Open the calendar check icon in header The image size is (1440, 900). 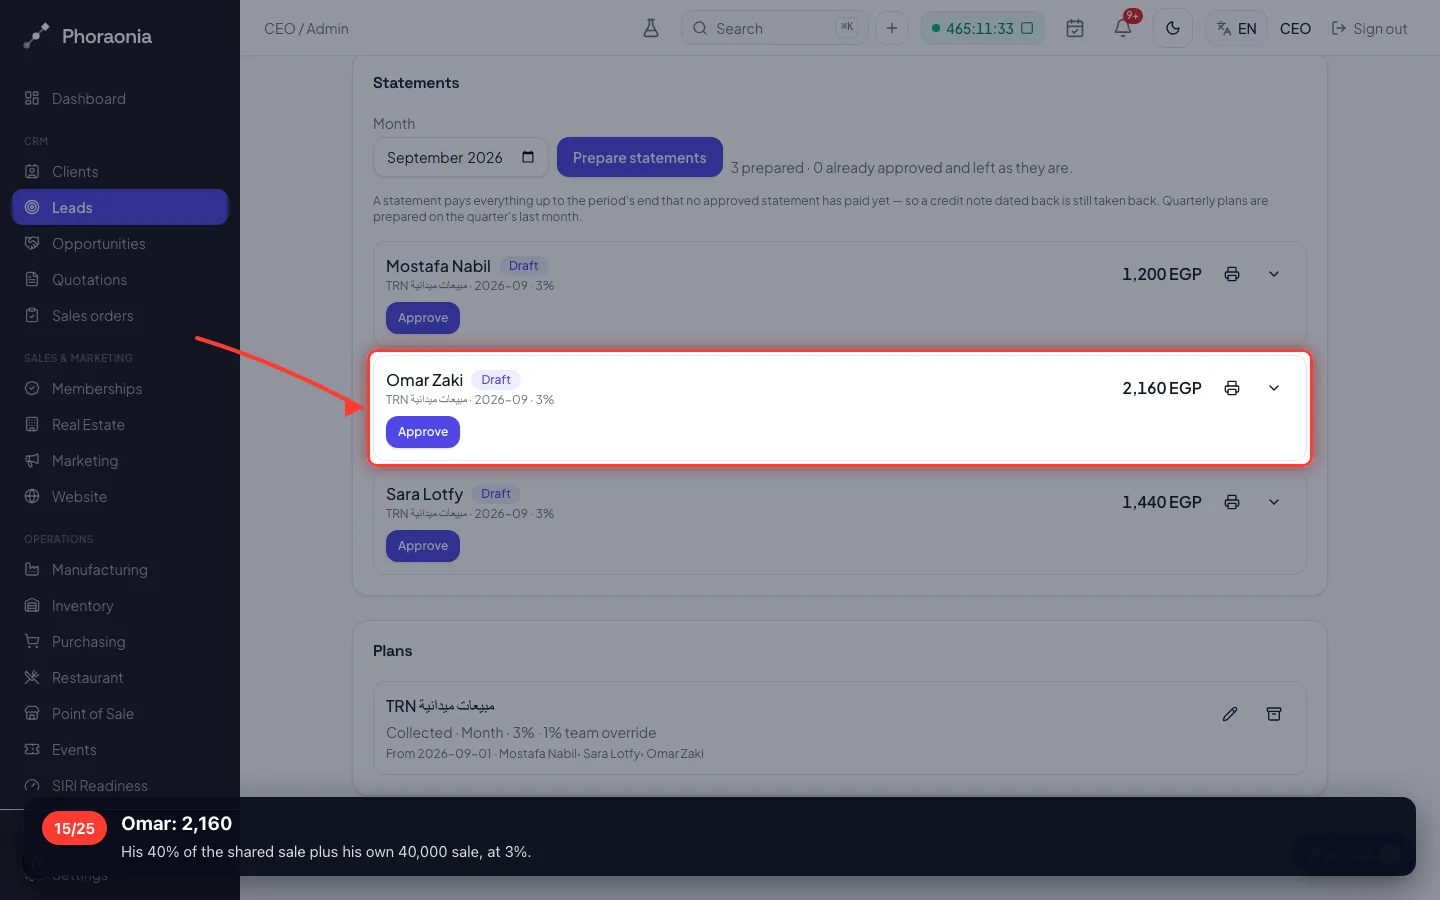pos(1075,28)
